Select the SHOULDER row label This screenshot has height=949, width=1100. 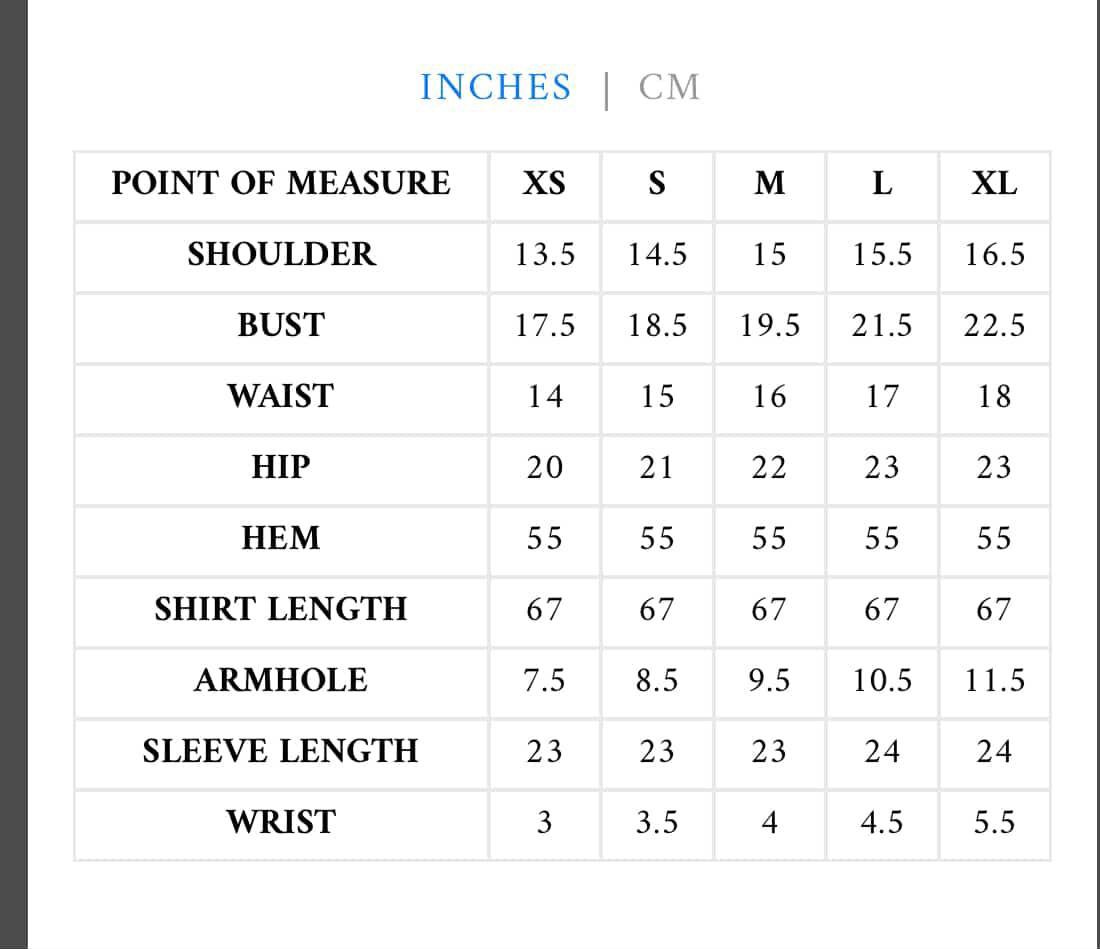(281, 255)
